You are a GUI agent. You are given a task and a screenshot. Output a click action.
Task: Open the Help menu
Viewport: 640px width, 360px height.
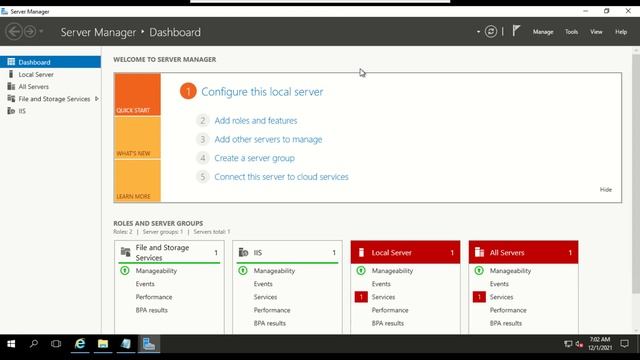pyautogui.click(x=621, y=32)
